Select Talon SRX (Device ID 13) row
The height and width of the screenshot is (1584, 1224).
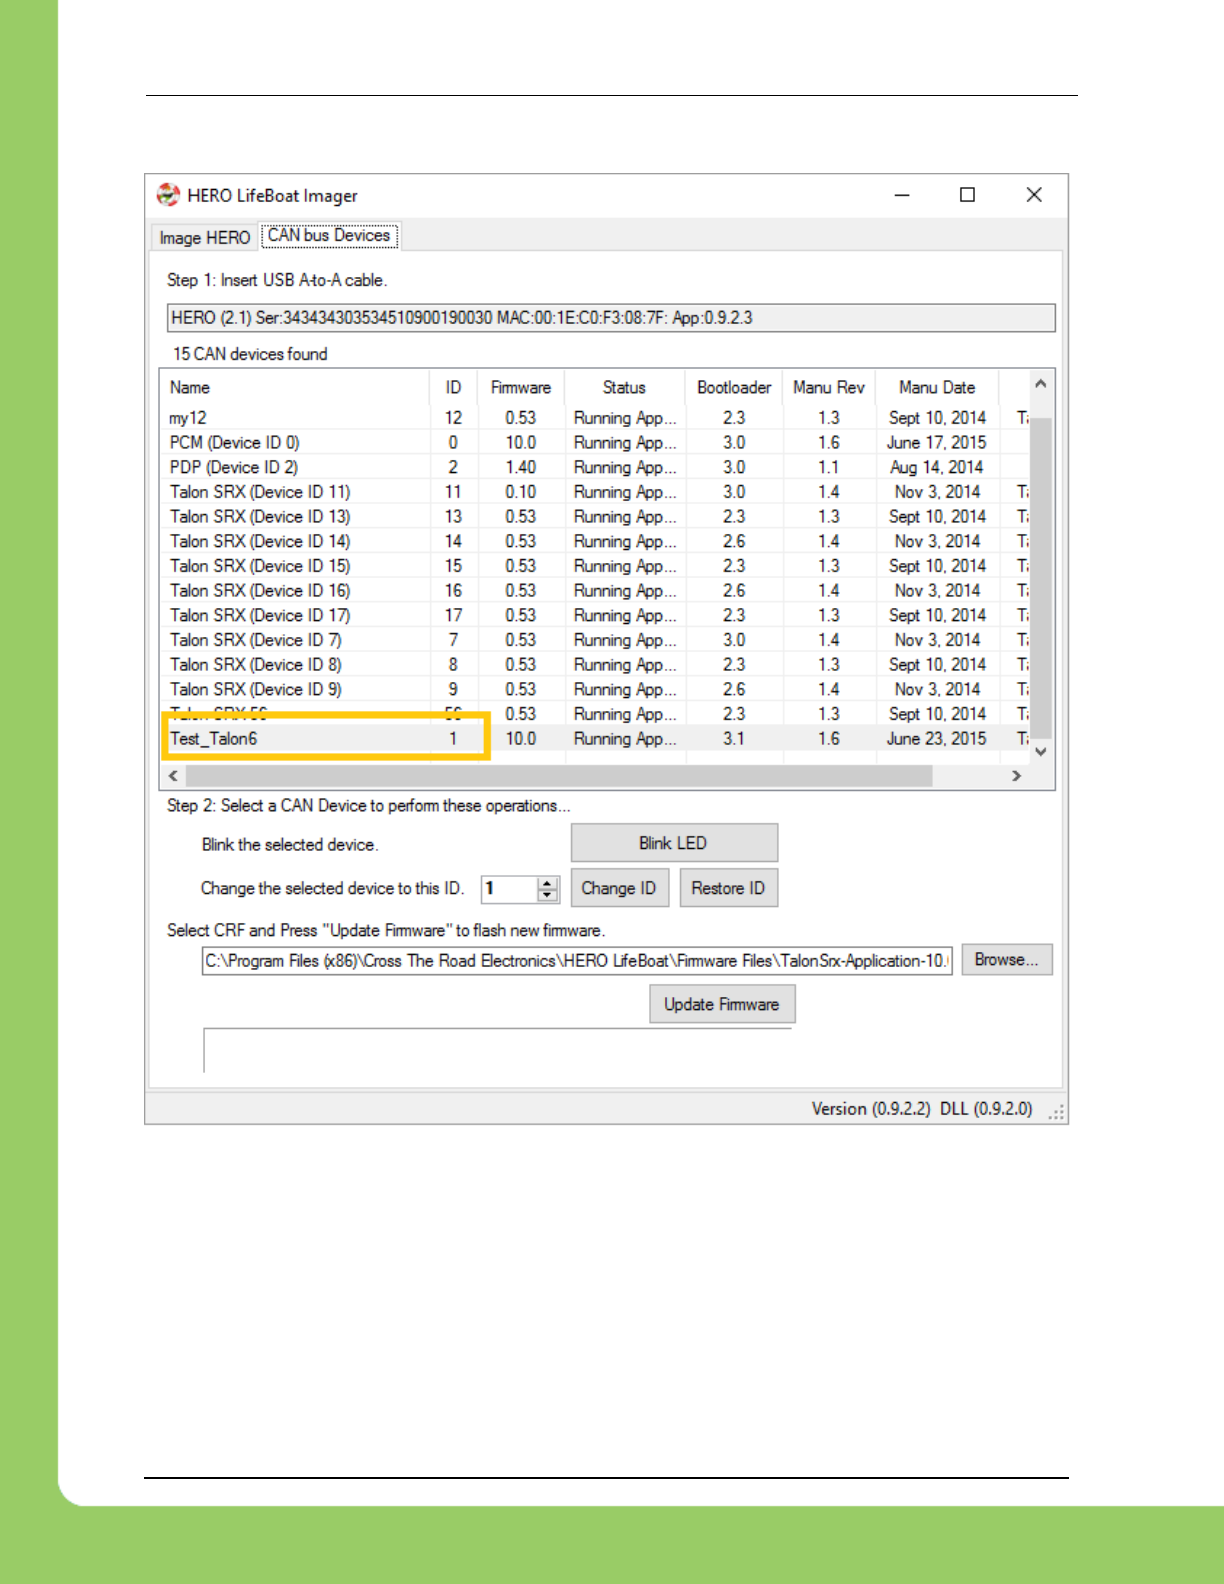click(x=595, y=517)
